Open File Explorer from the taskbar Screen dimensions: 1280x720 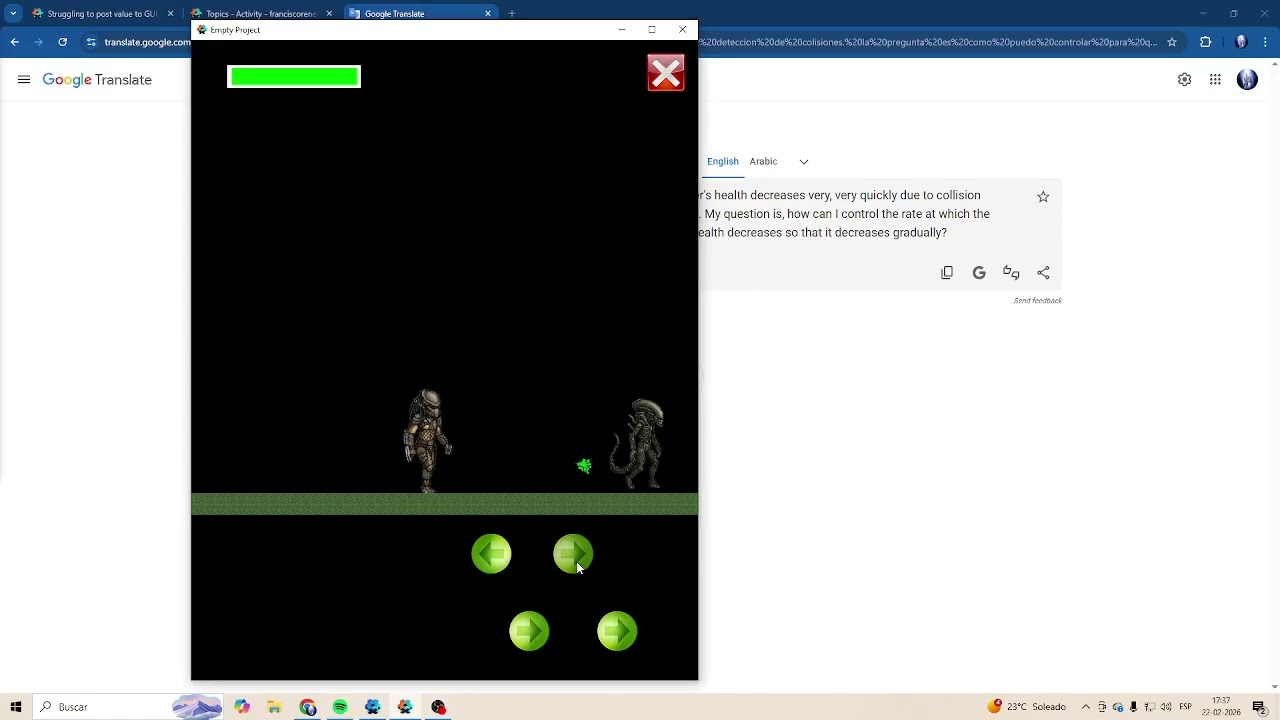pyautogui.click(x=274, y=707)
